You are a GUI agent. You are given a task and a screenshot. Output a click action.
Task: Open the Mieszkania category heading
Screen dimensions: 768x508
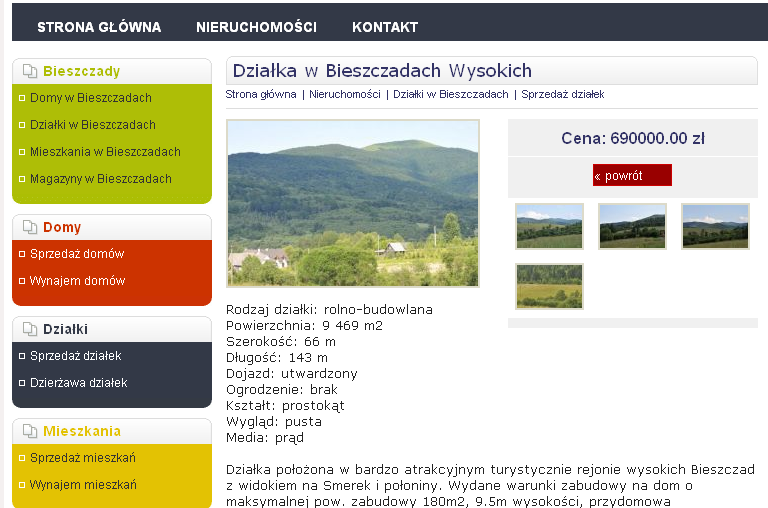coord(82,431)
